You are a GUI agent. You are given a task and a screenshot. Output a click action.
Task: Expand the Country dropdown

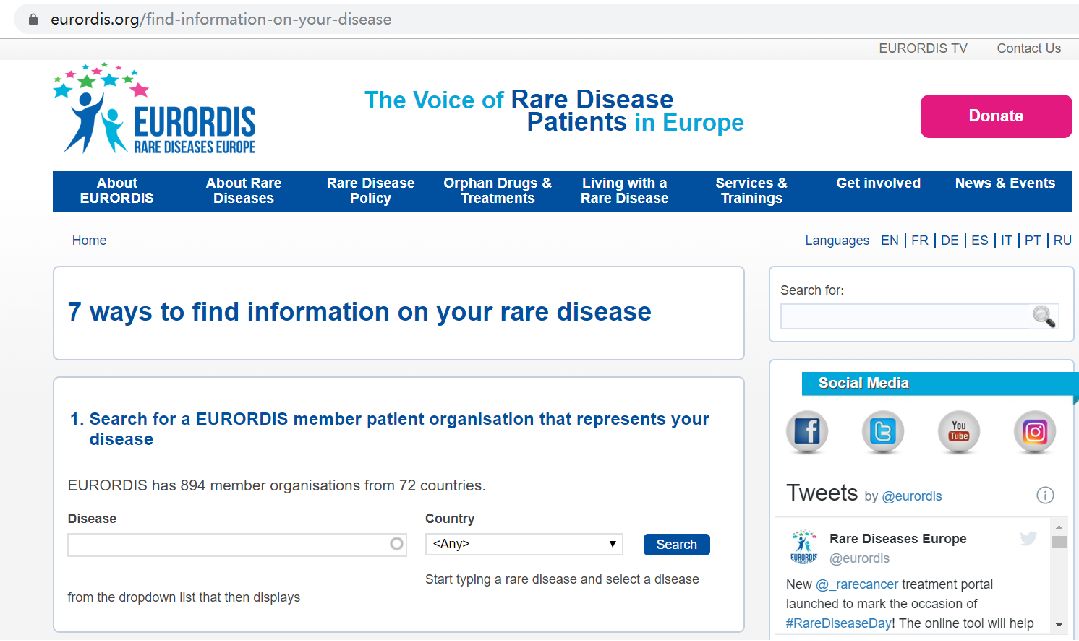tap(523, 544)
